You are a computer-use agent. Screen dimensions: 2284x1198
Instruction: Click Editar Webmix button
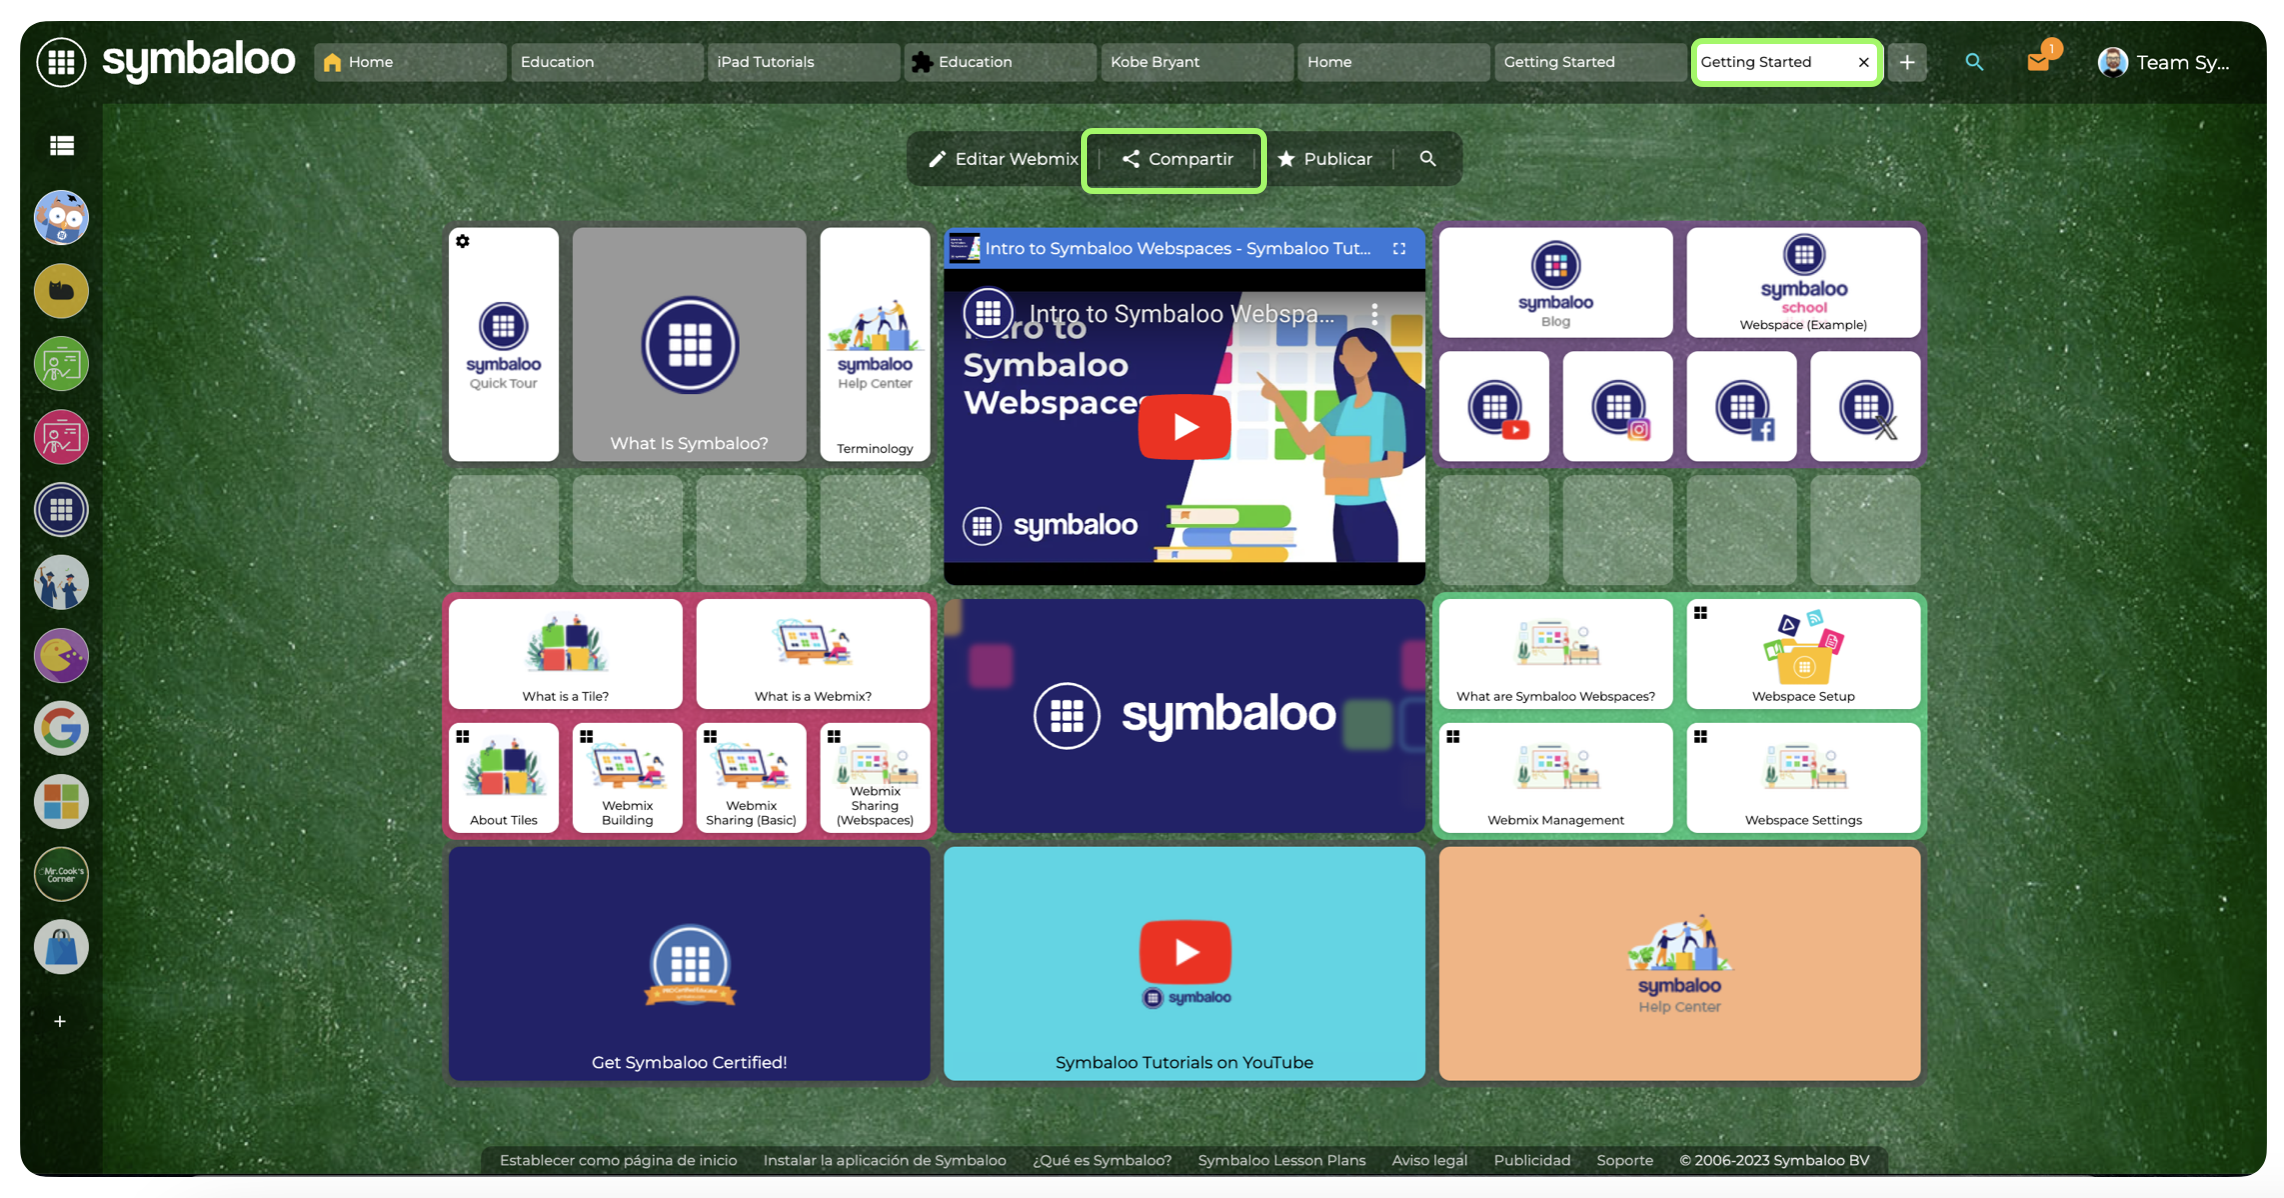tap(1003, 159)
